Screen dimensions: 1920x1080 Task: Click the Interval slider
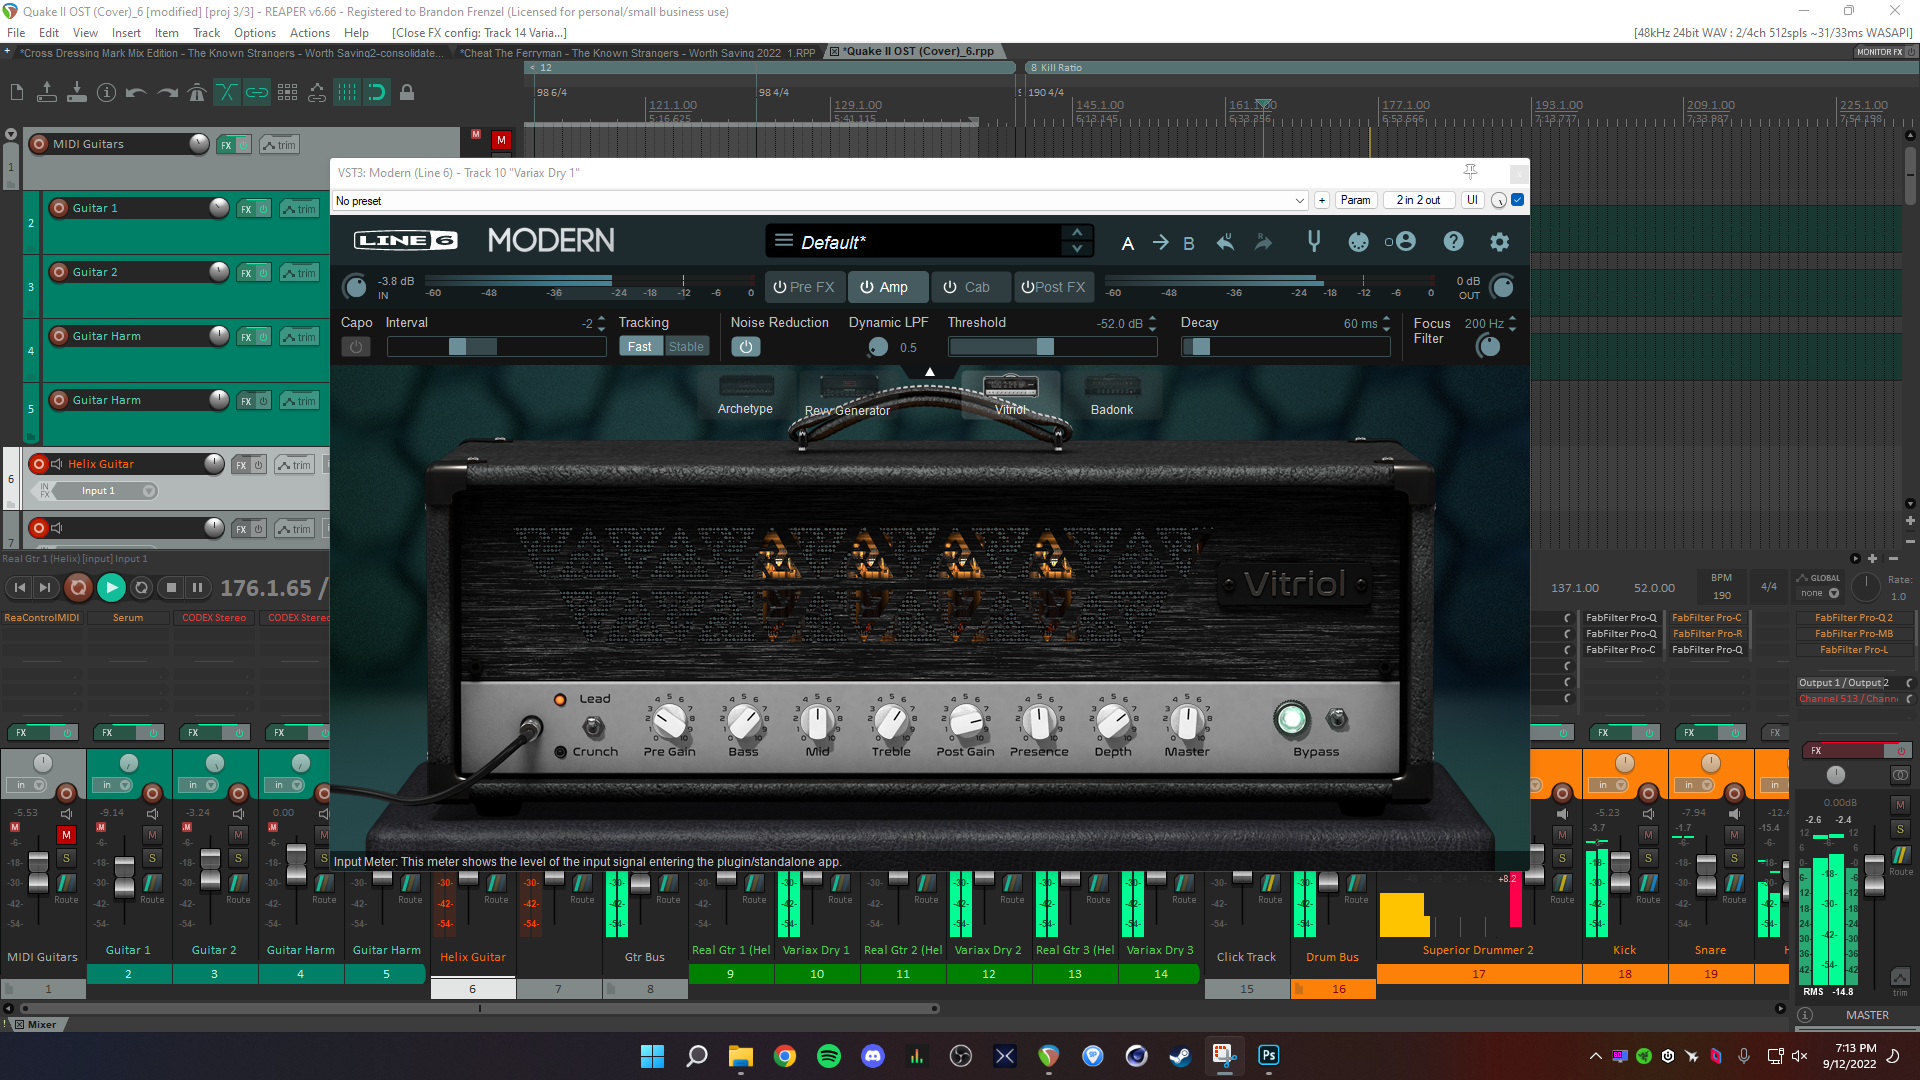(x=496, y=347)
